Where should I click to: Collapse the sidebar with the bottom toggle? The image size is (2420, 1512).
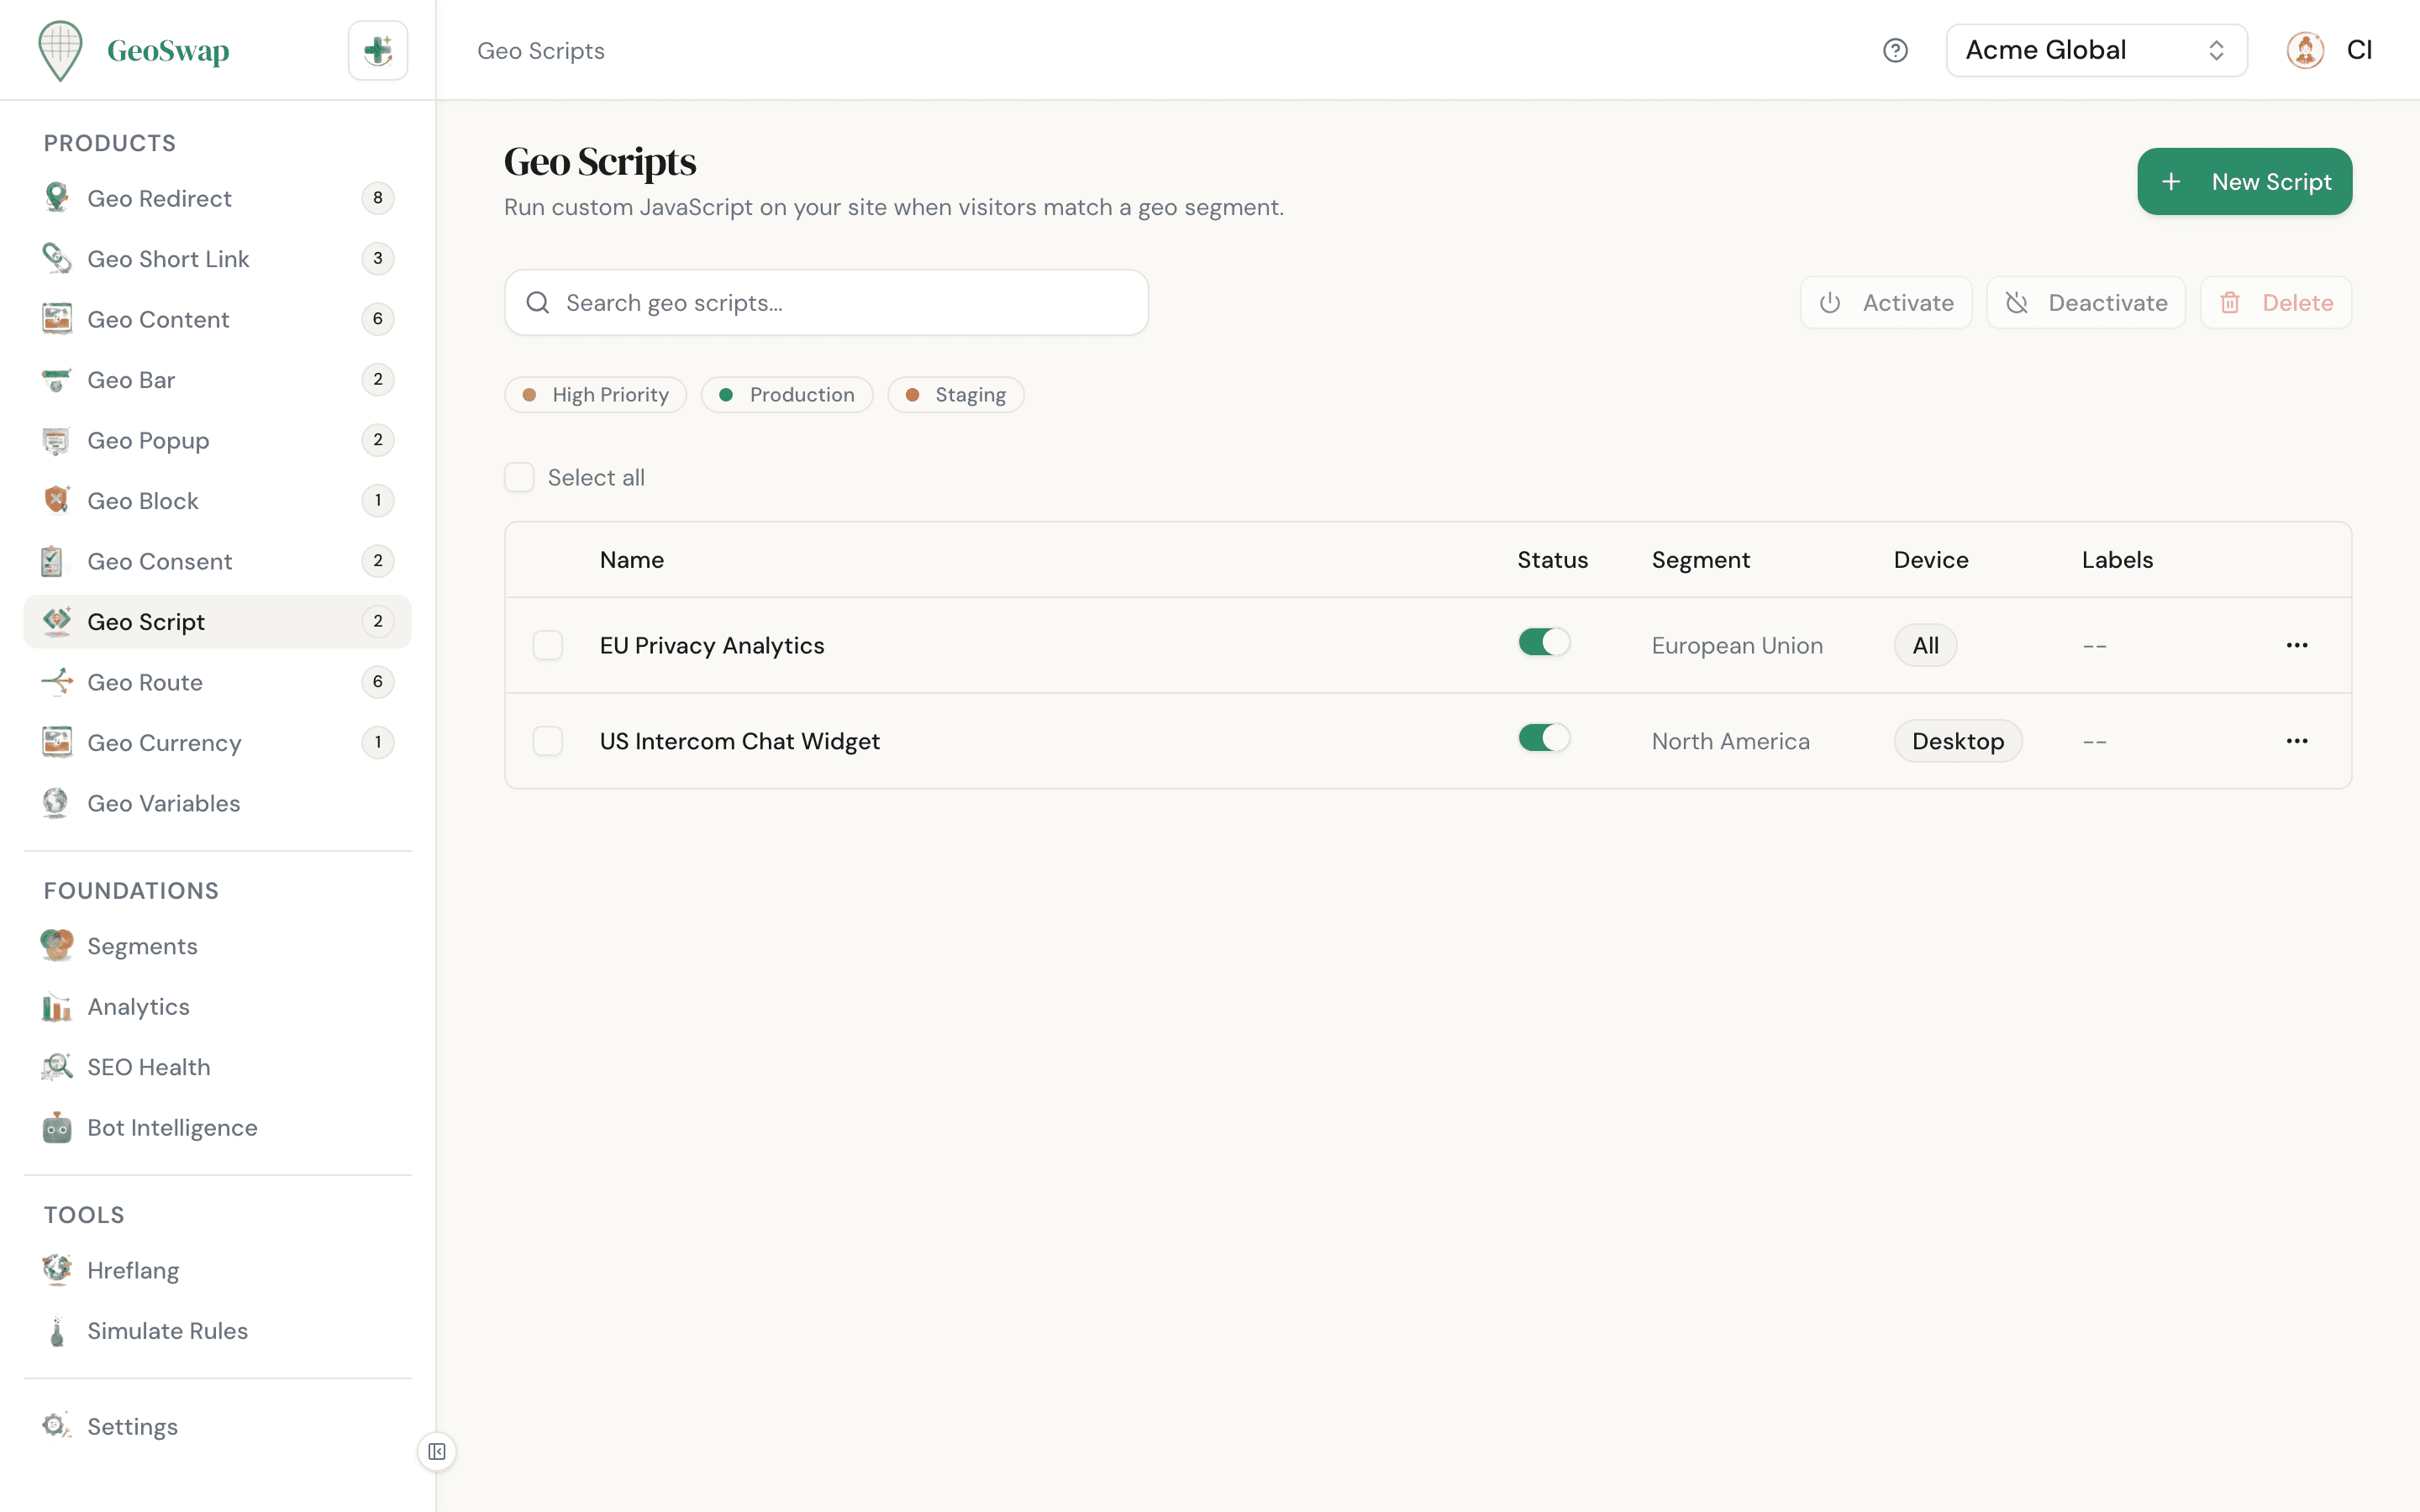(x=436, y=1452)
